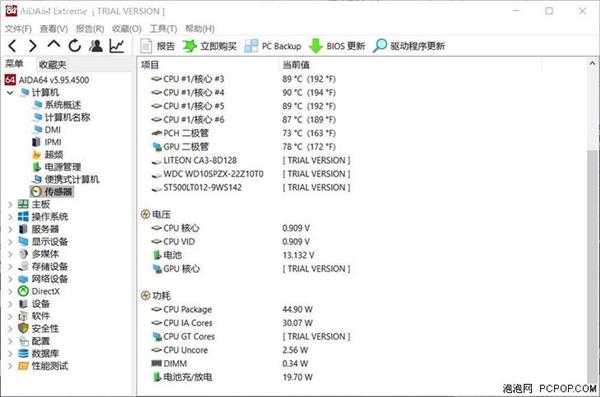Open PC Backup from the toolbar
The height and width of the screenshot is (397, 600).
click(x=273, y=46)
